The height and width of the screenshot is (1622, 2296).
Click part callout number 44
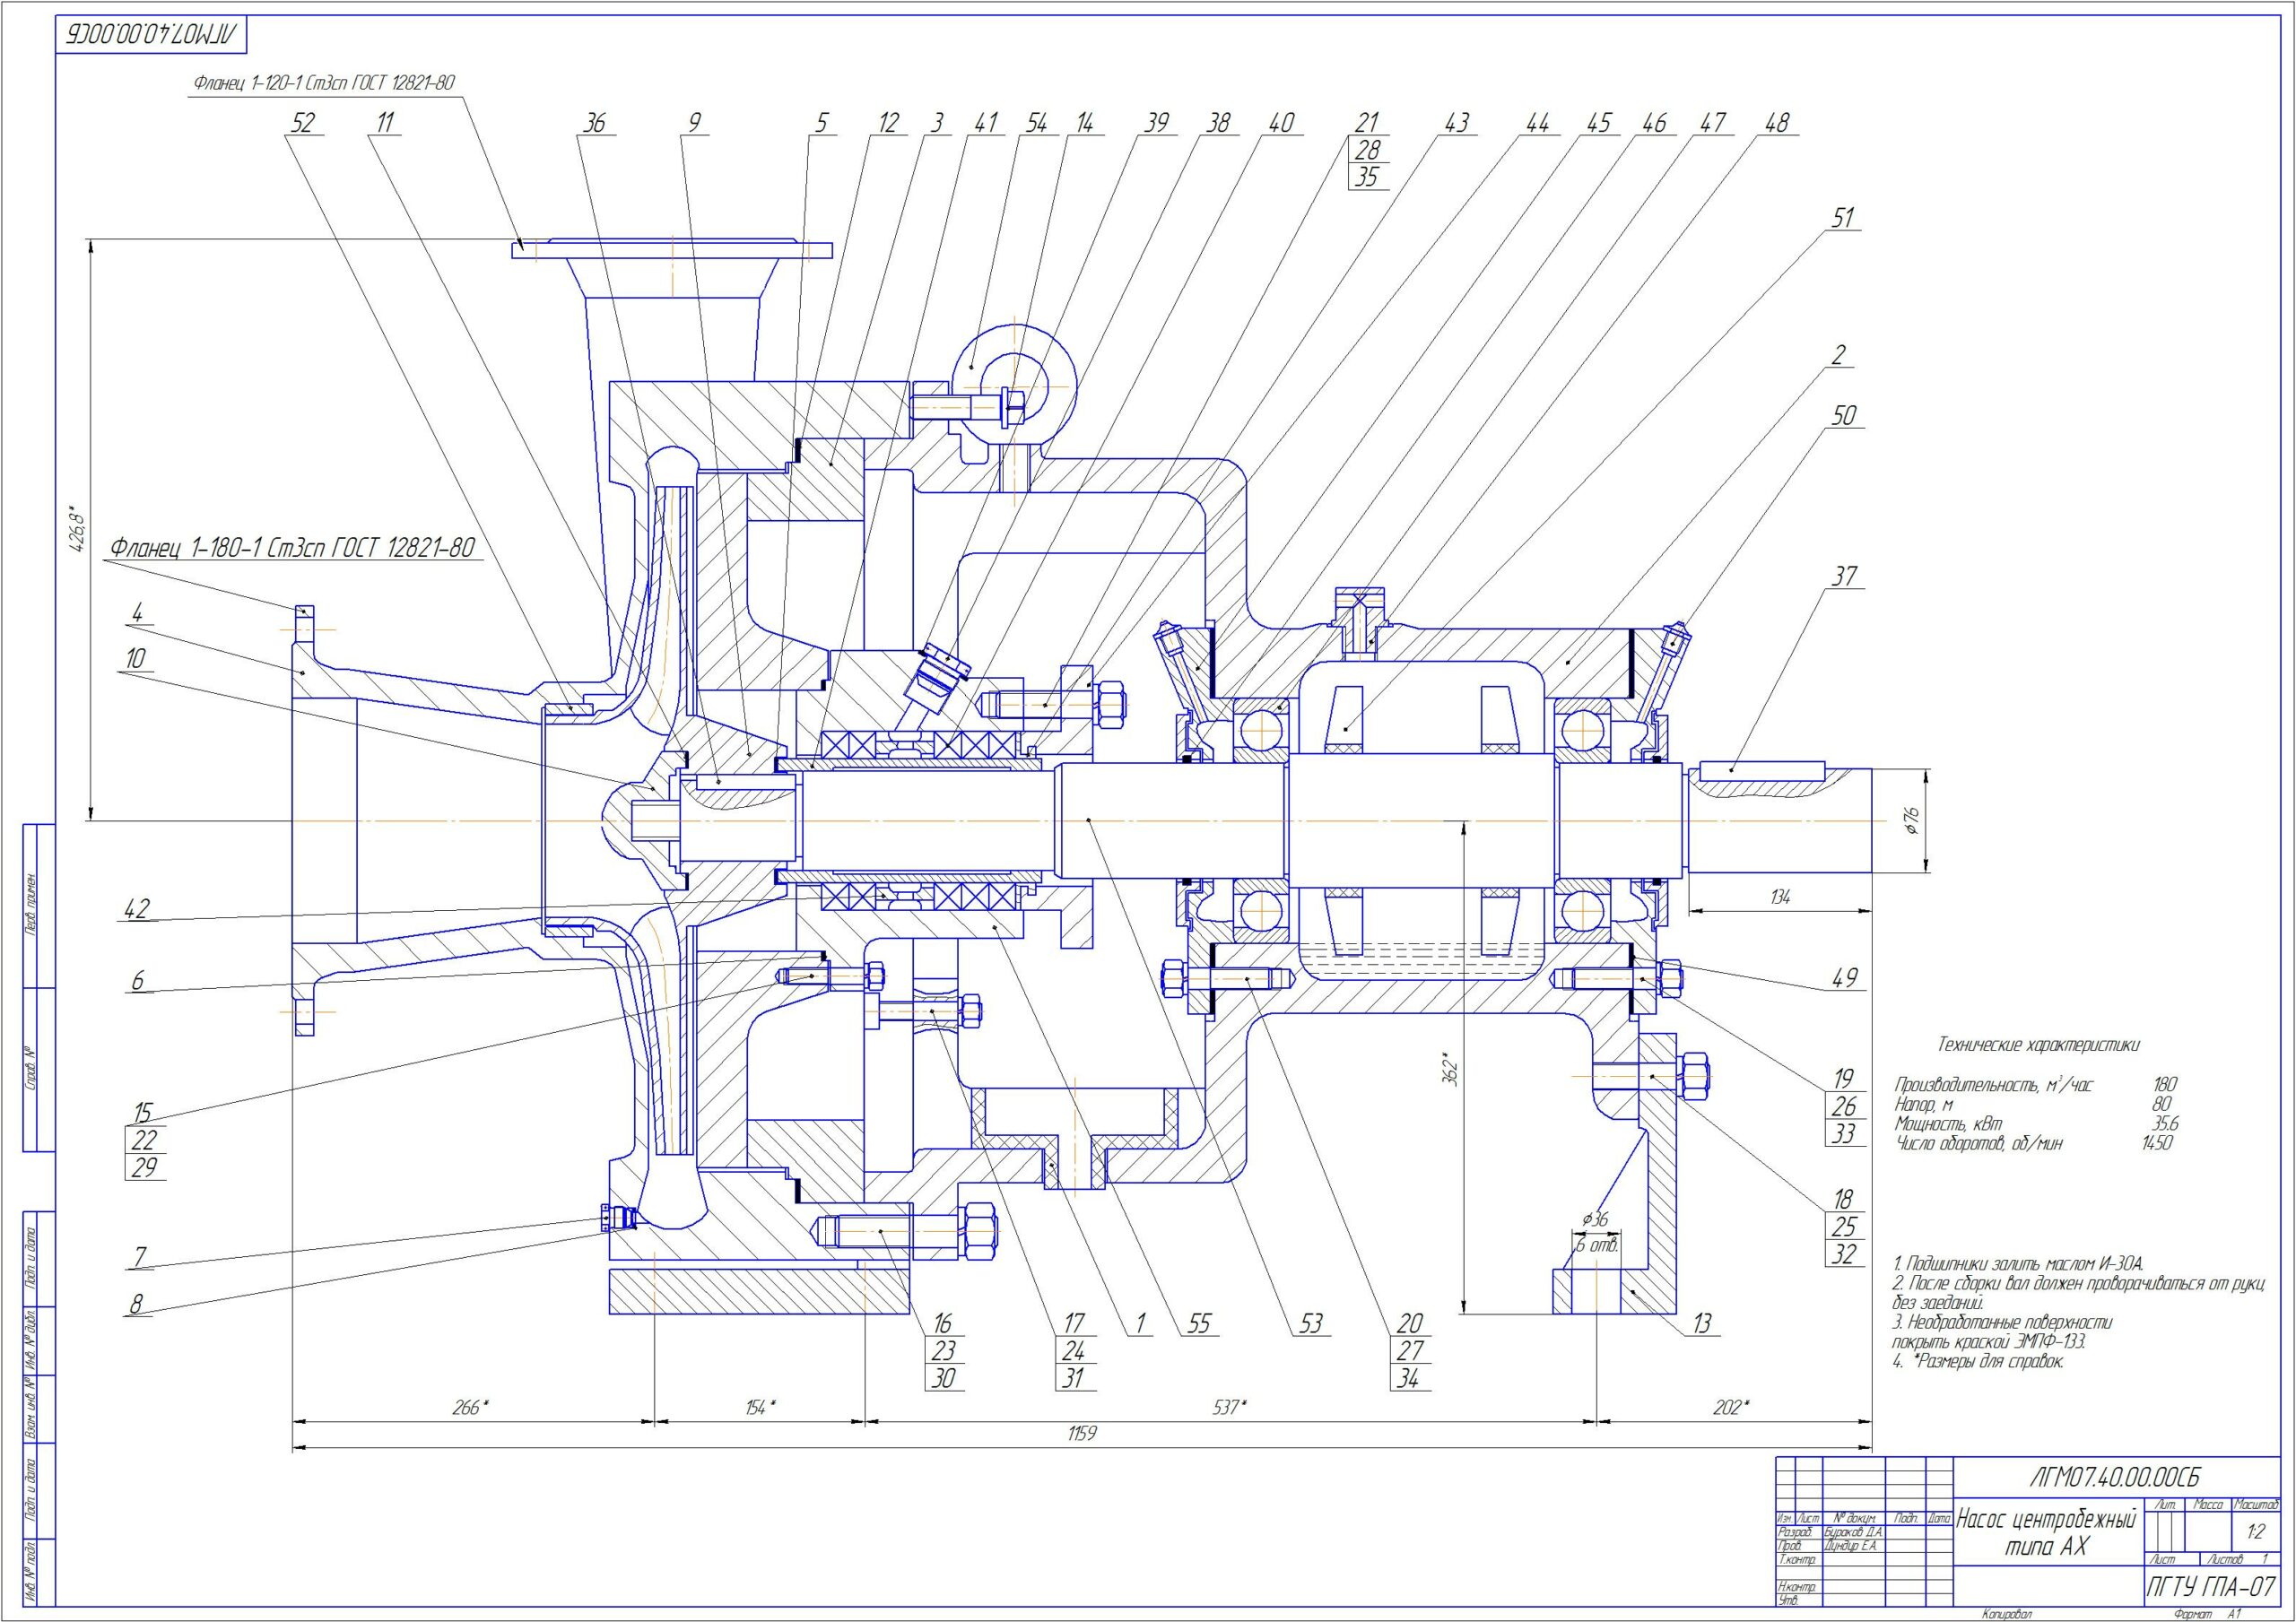[x=1536, y=122]
